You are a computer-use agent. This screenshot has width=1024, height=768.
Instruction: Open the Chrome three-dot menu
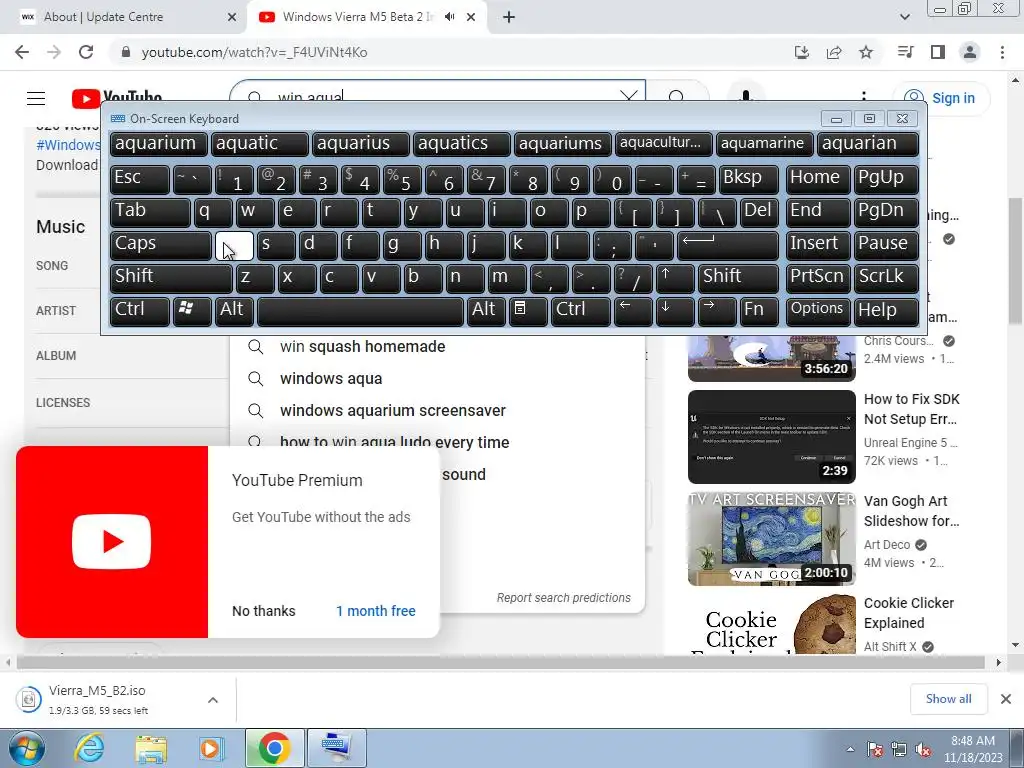(1002, 52)
